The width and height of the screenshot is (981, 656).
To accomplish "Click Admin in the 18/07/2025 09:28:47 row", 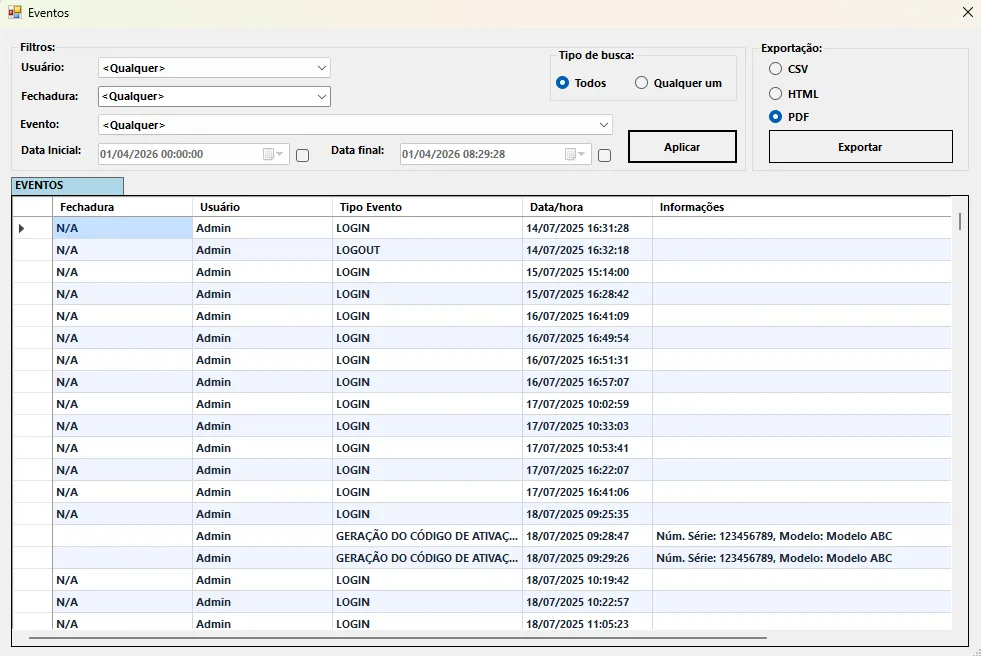I will 262,536.
